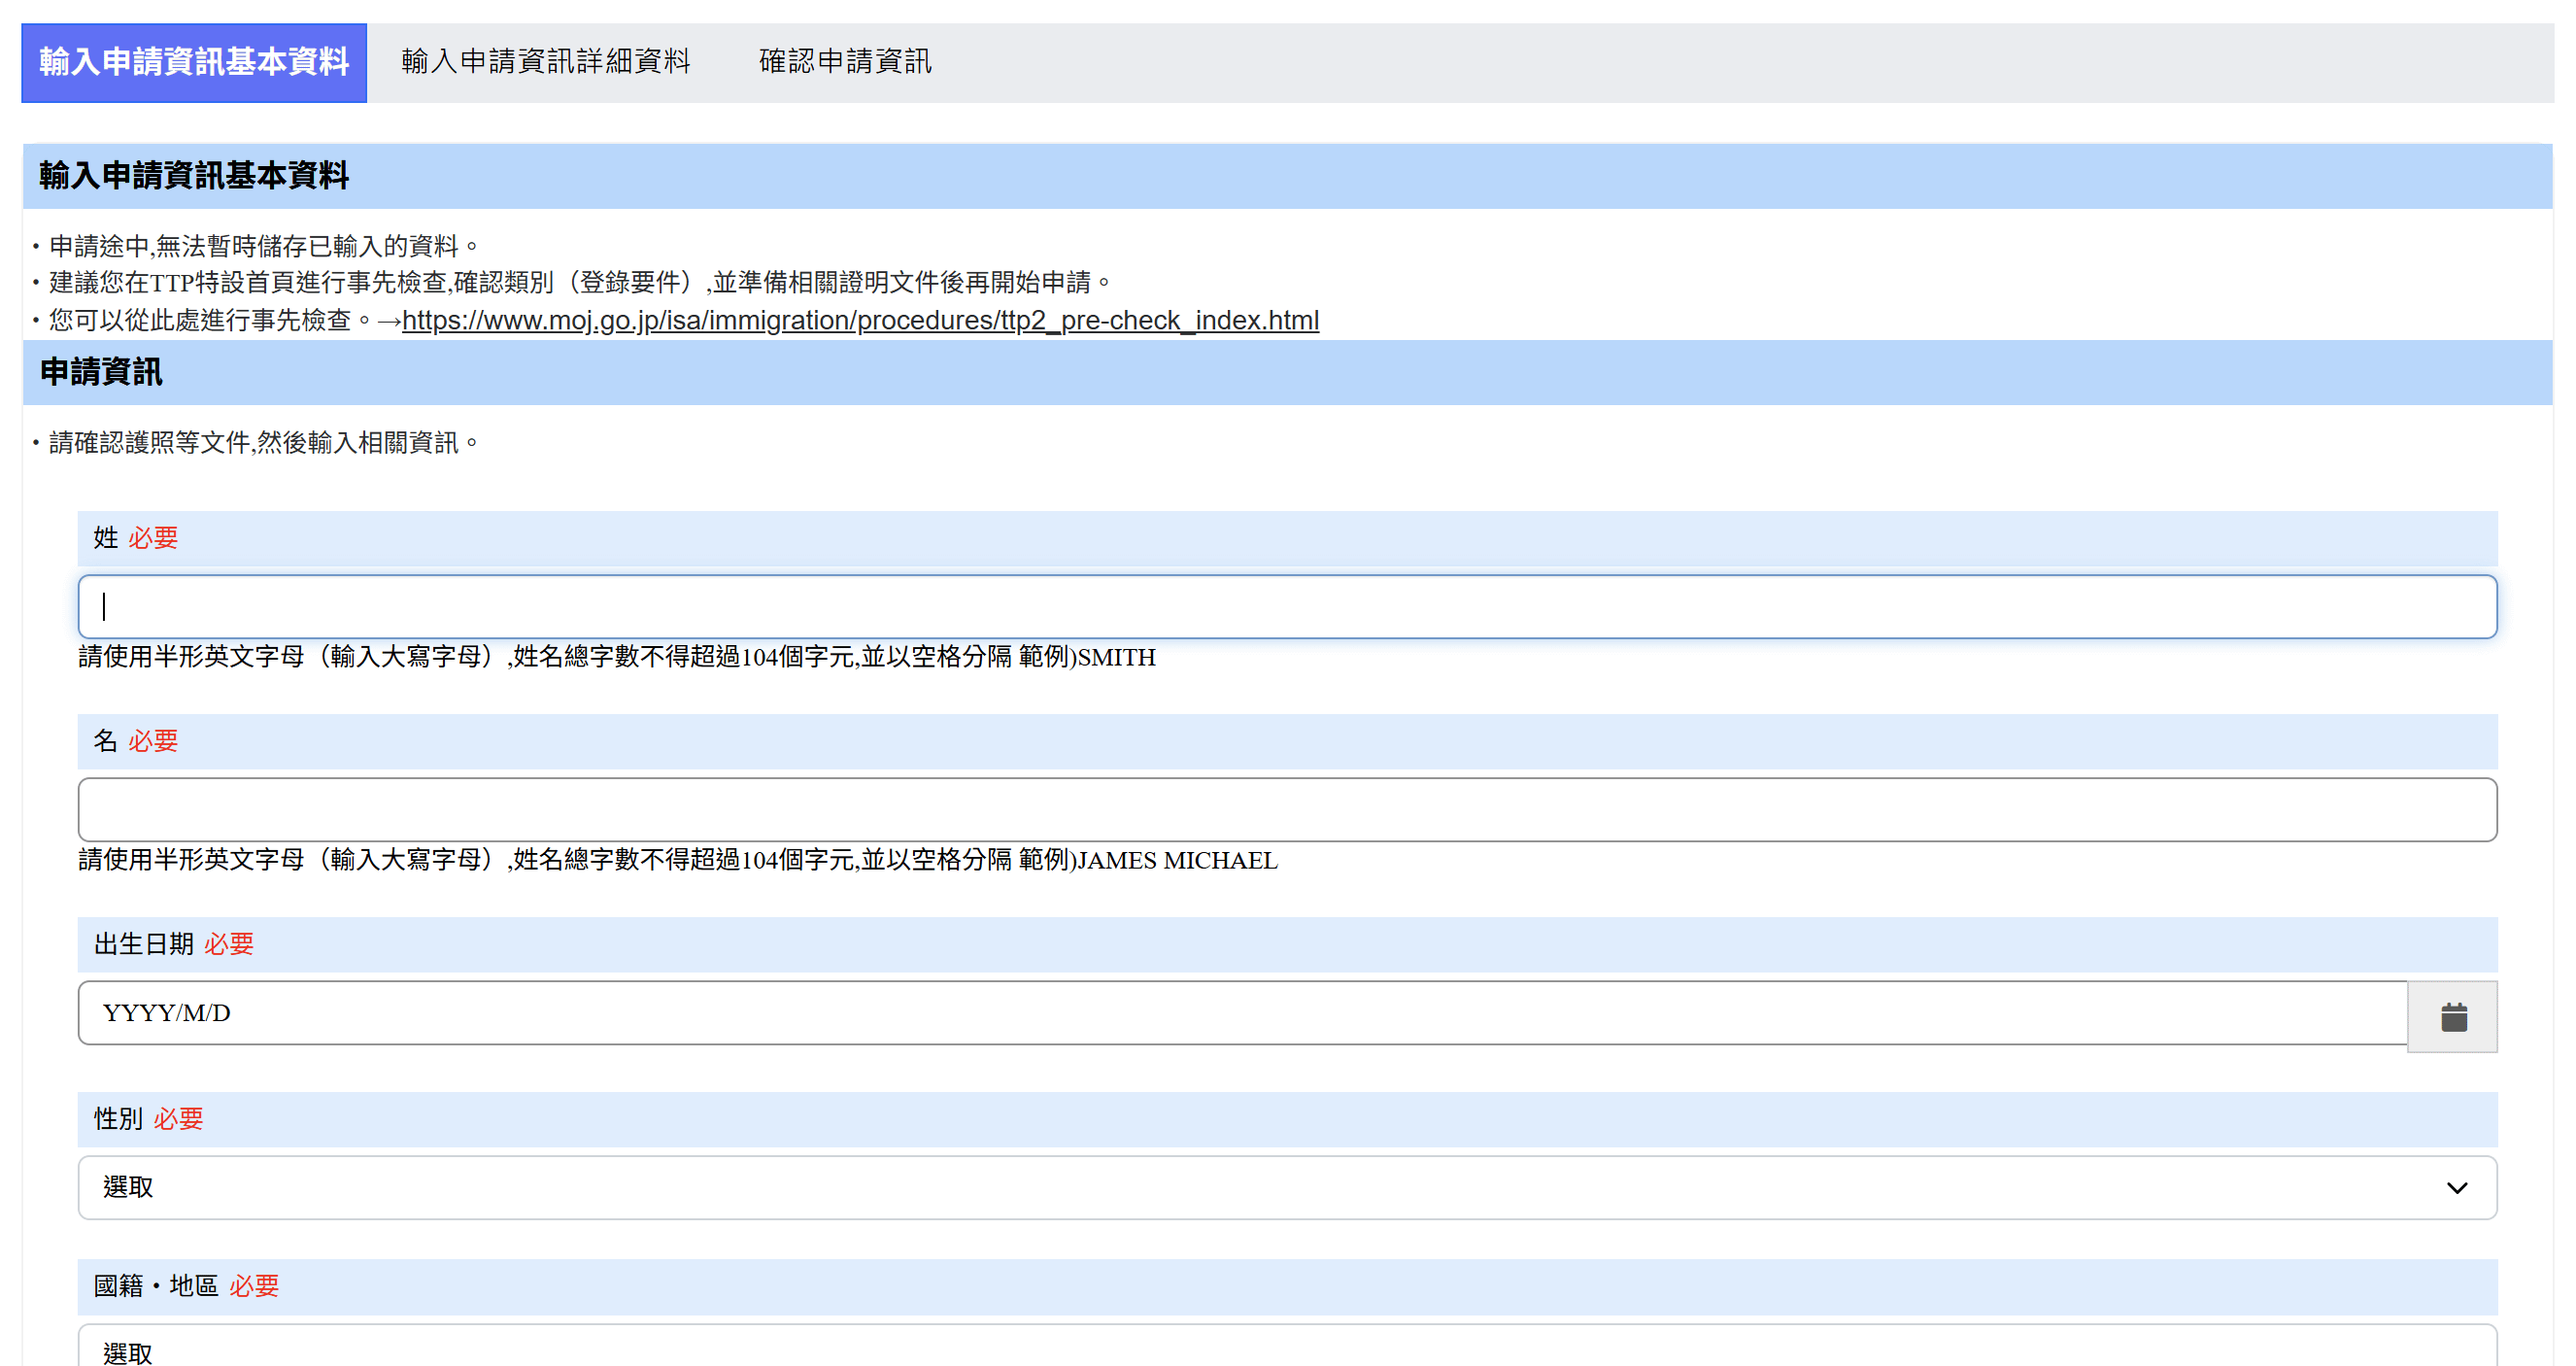Switch to the 確認申請資訊 tab
This screenshot has height=1366, width=2576.
(x=845, y=62)
